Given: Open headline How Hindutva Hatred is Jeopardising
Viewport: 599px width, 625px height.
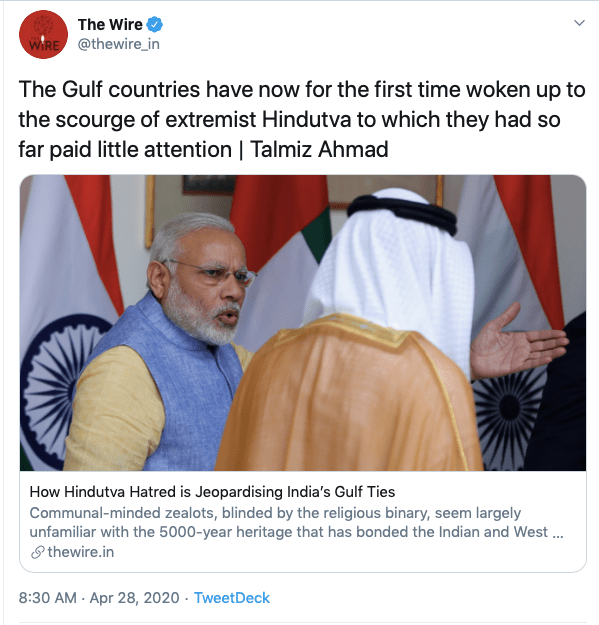Looking at the screenshot, I should tap(212, 492).
